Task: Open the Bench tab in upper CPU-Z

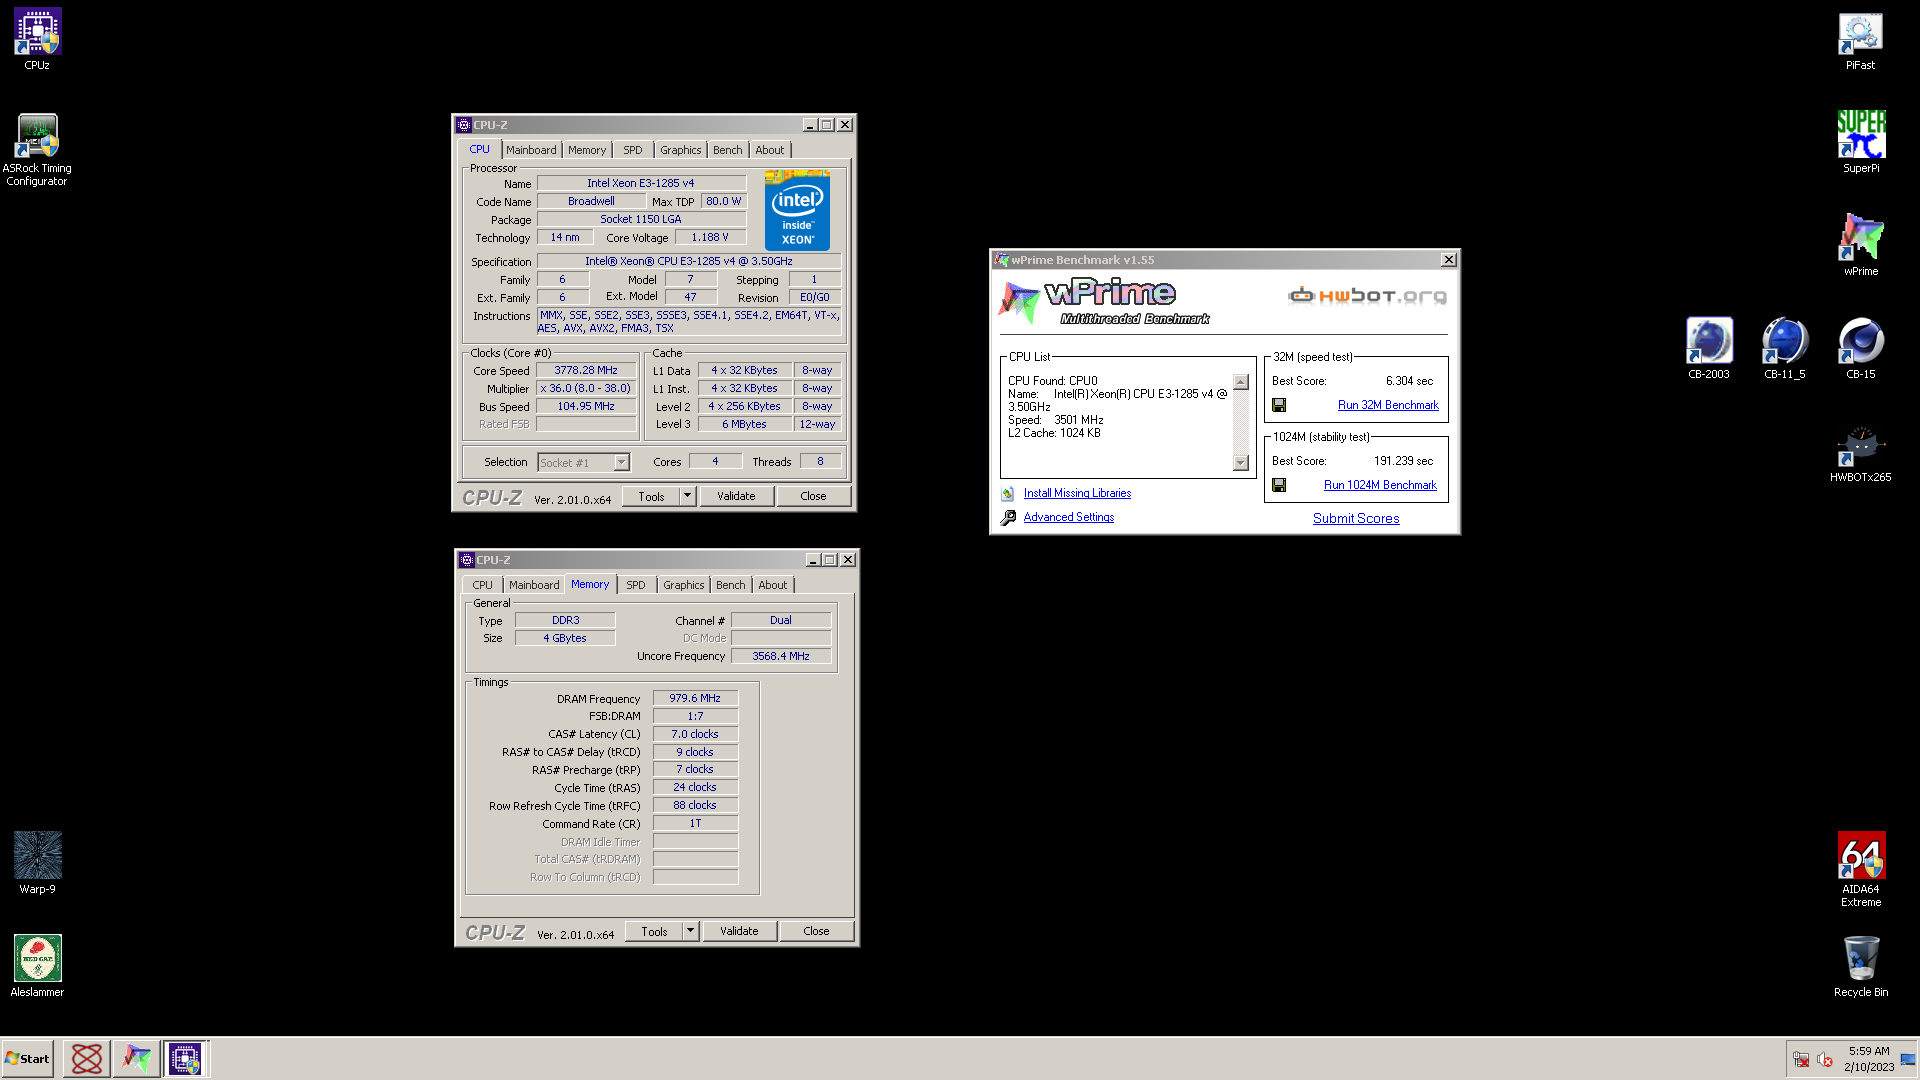Action: (x=728, y=150)
